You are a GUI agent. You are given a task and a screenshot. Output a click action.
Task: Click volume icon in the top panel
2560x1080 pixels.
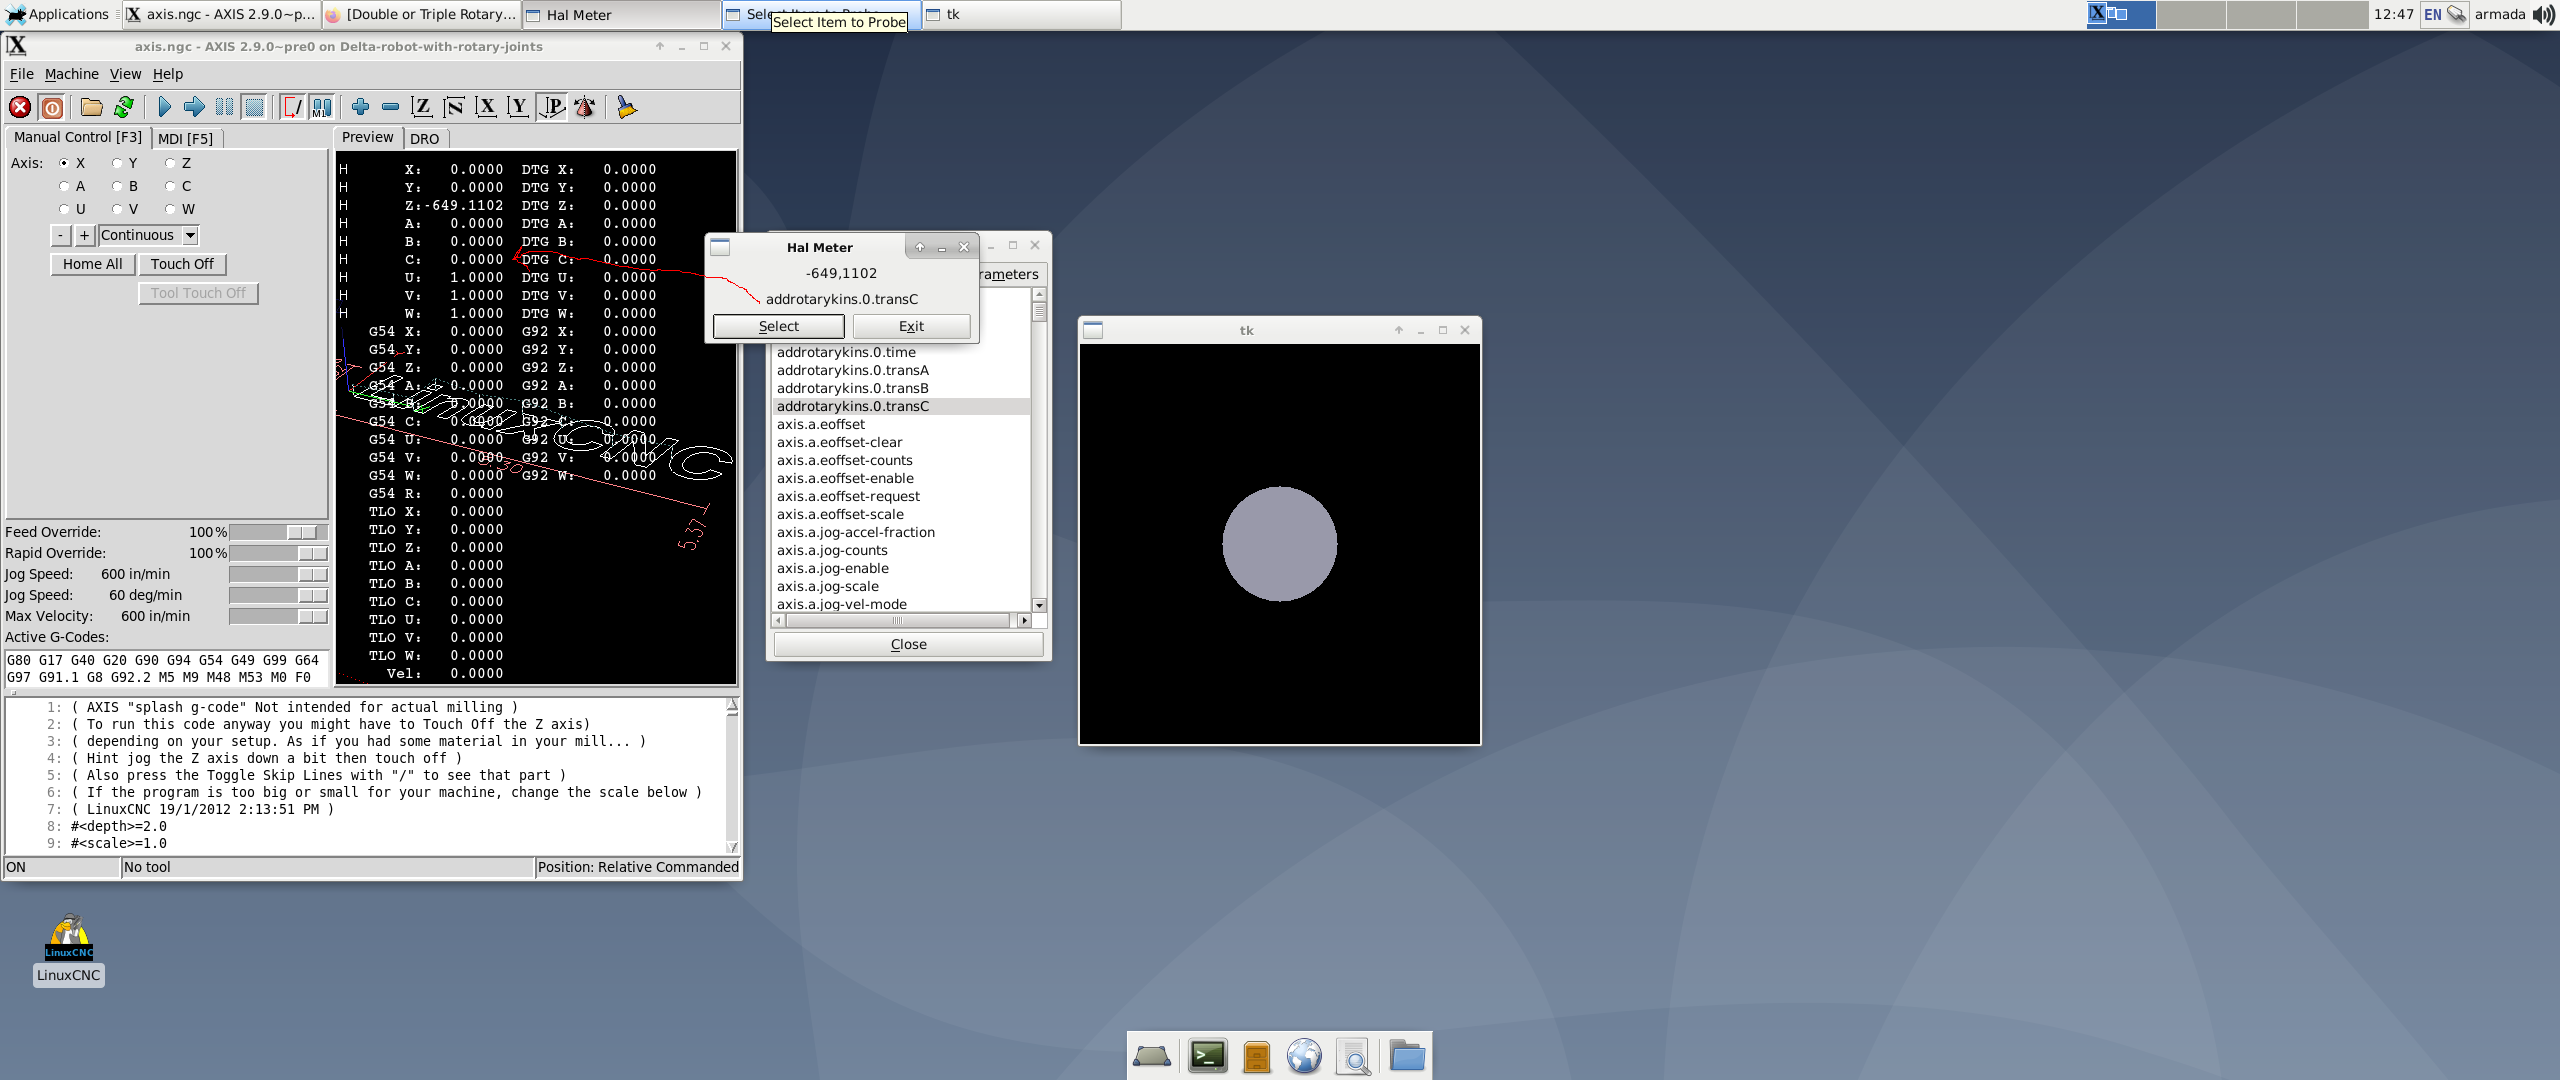(2544, 14)
